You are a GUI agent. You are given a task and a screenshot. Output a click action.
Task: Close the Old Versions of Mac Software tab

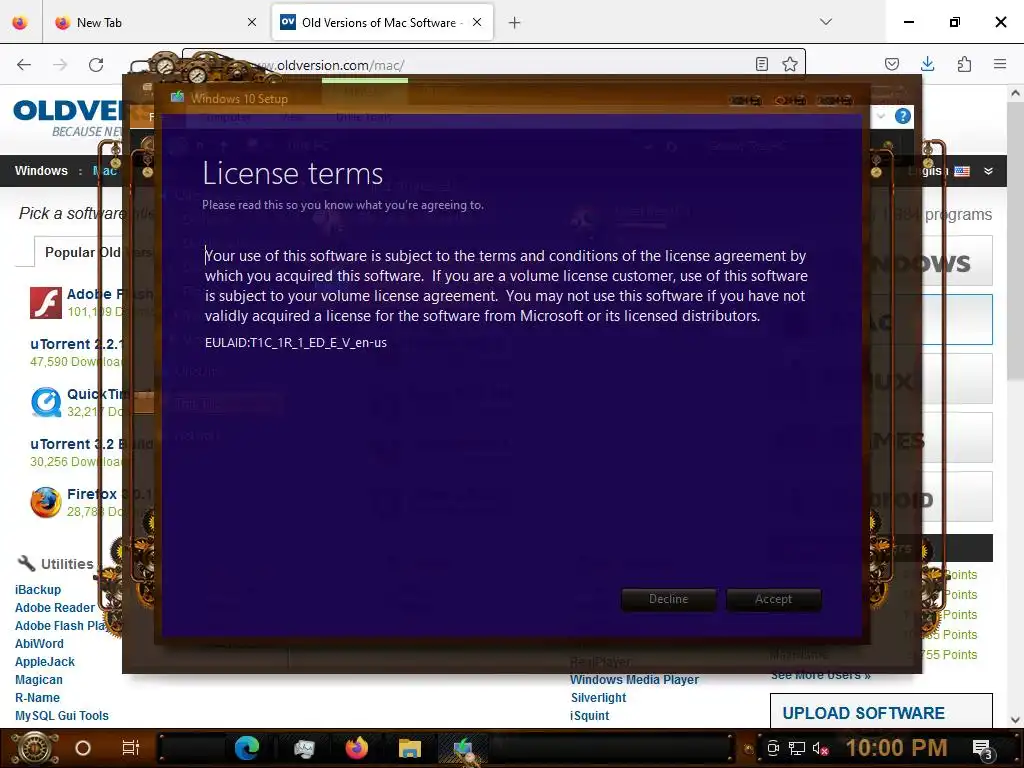pyautogui.click(x=477, y=22)
